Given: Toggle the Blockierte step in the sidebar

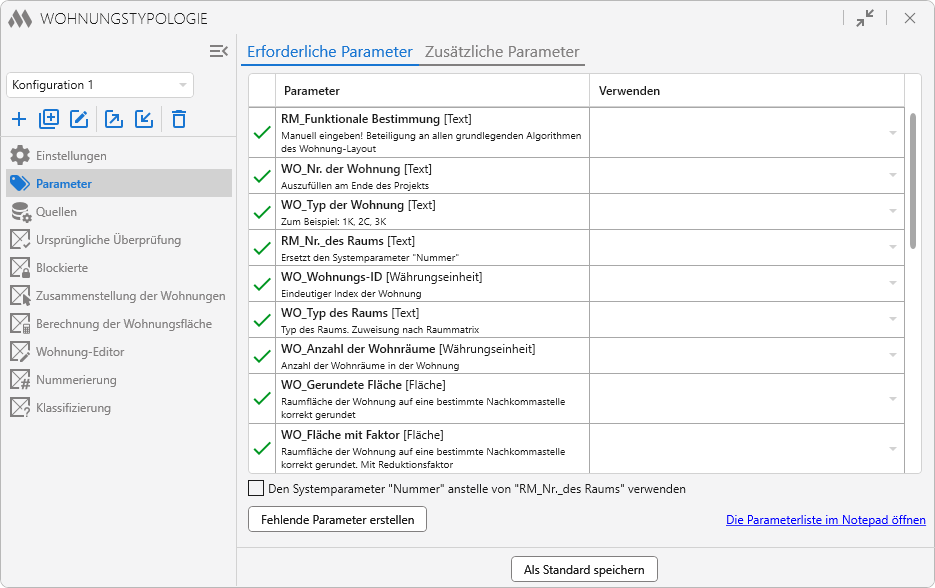Looking at the screenshot, I should 20,268.
